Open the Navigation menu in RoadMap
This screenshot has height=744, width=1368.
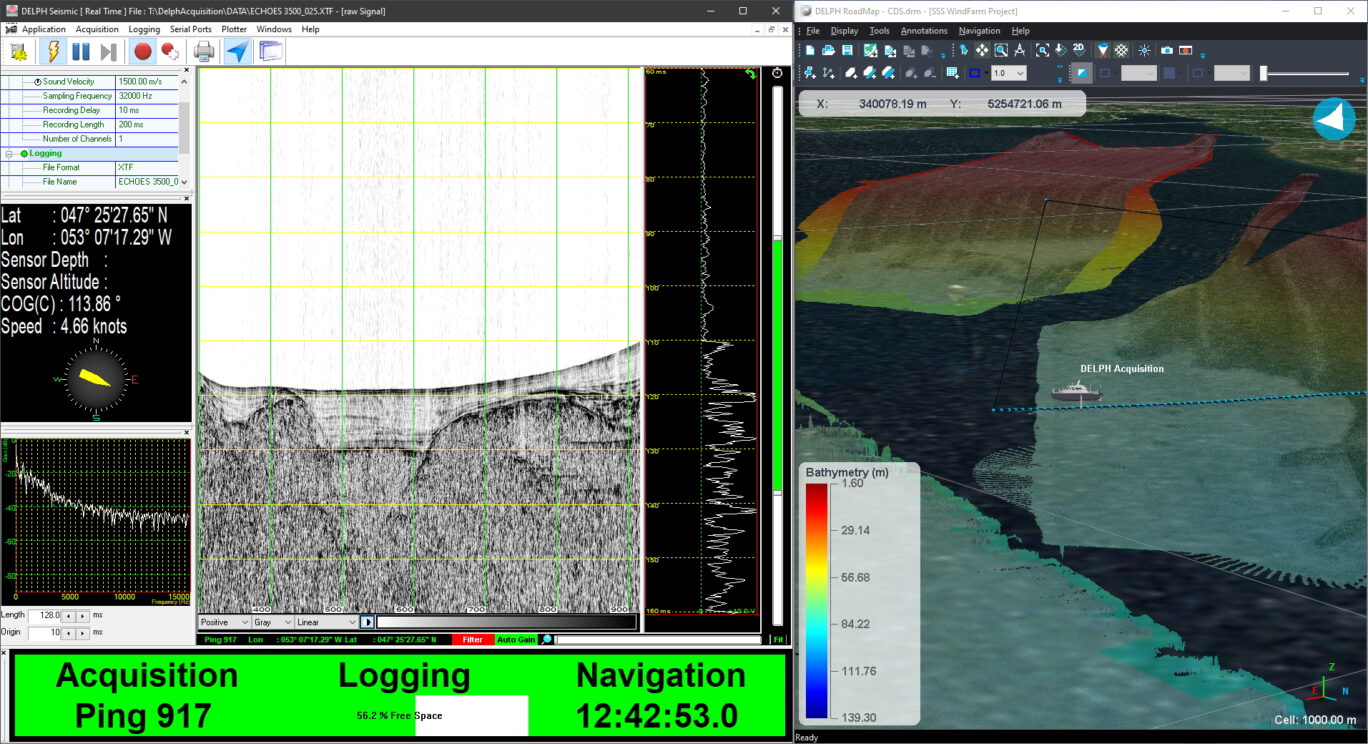tap(979, 31)
